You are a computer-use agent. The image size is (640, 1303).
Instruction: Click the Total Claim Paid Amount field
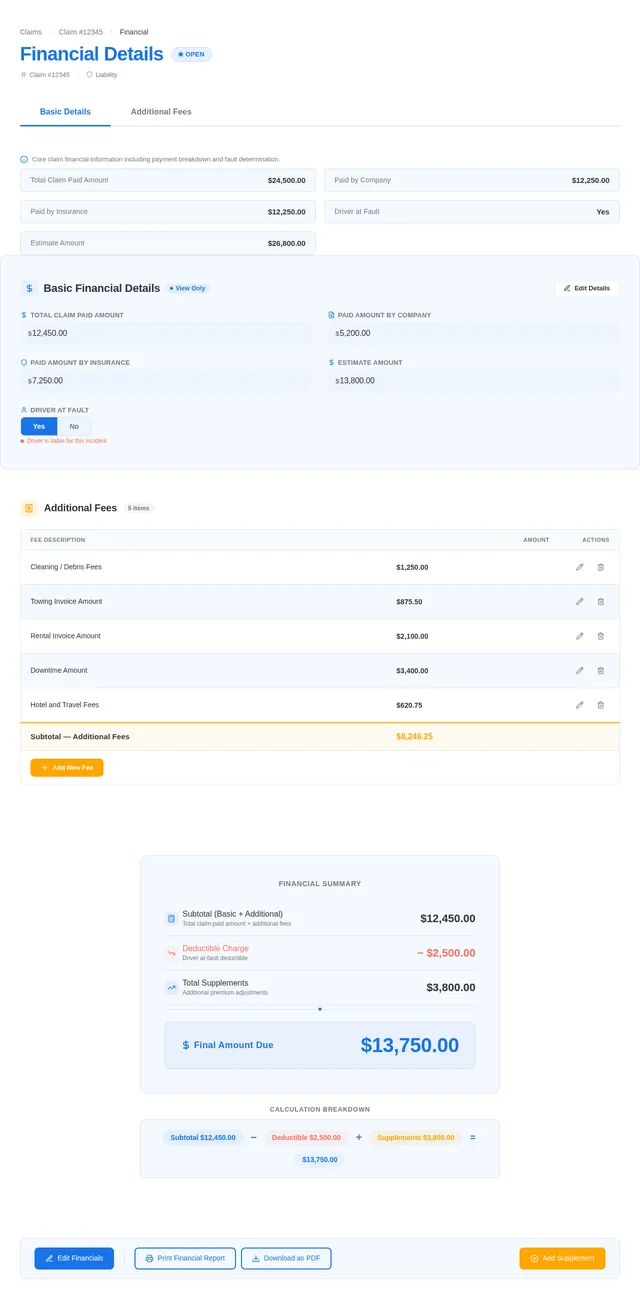pyautogui.click(x=168, y=333)
